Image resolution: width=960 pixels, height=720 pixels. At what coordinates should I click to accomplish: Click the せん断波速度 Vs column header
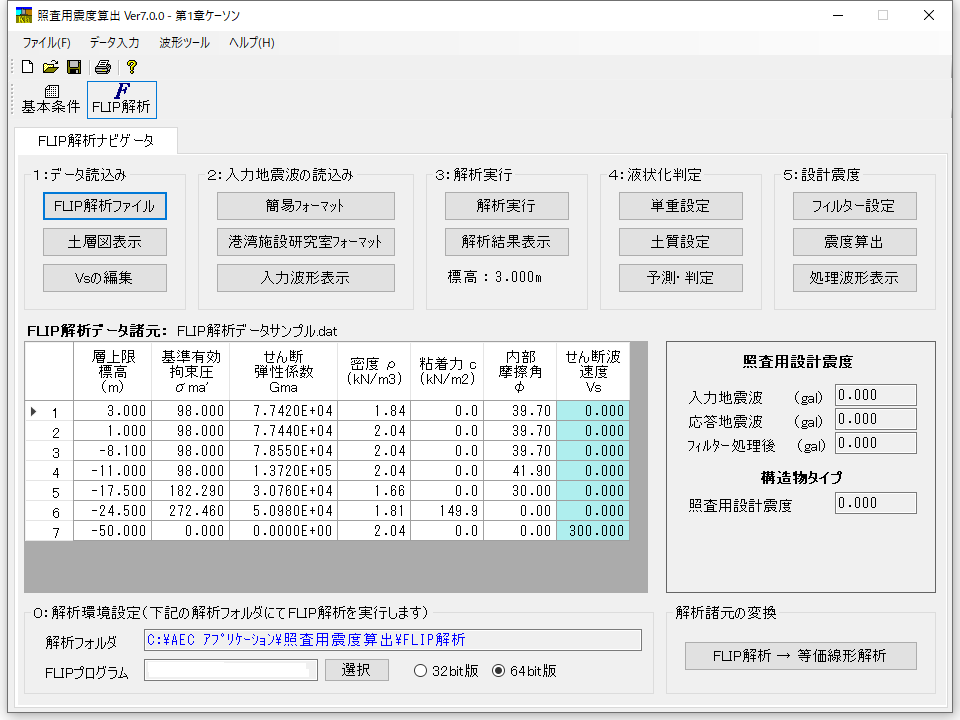pyautogui.click(x=593, y=372)
